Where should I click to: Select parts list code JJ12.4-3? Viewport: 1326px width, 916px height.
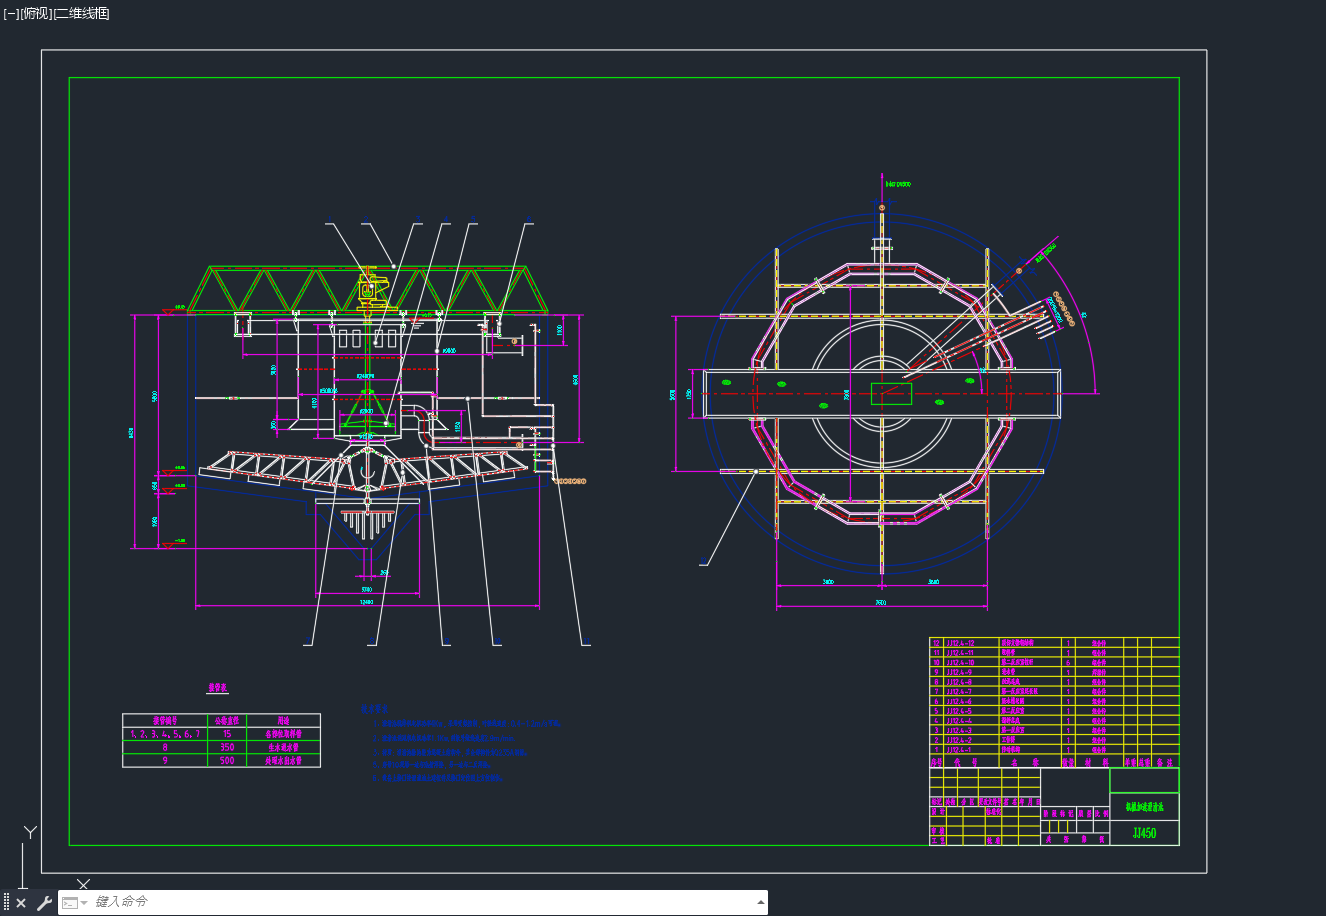[958, 730]
